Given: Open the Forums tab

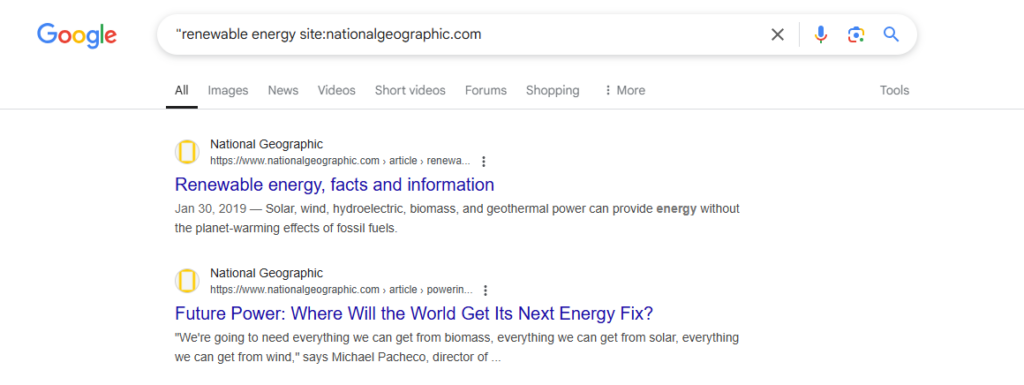Looking at the screenshot, I should [486, 91].
